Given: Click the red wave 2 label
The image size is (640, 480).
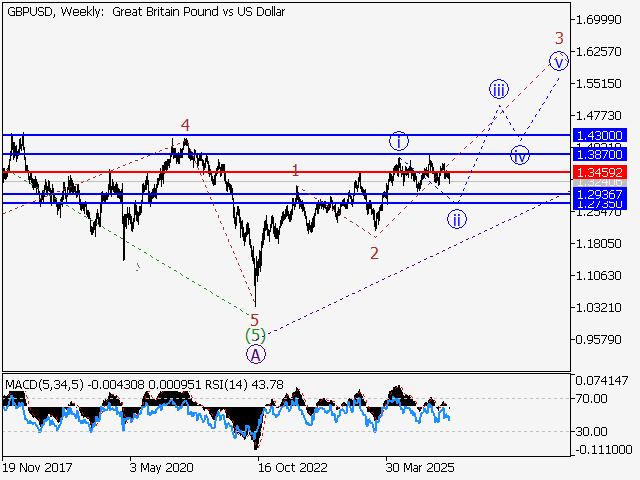Looking at the screenshot, I should coord(374,253).
